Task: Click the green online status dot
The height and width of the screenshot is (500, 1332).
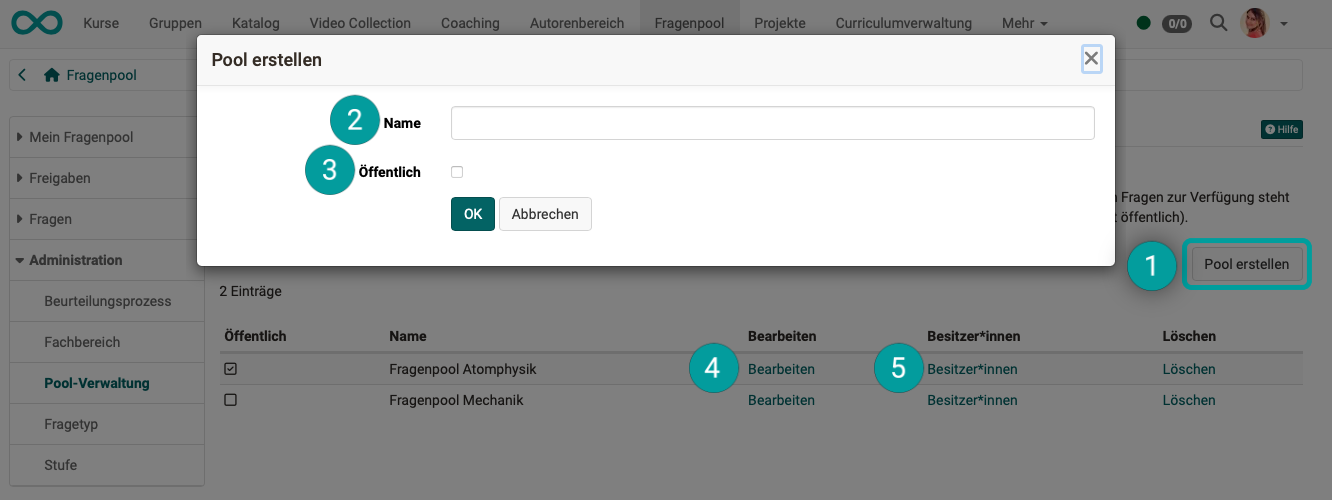Action: point(1144,22)
